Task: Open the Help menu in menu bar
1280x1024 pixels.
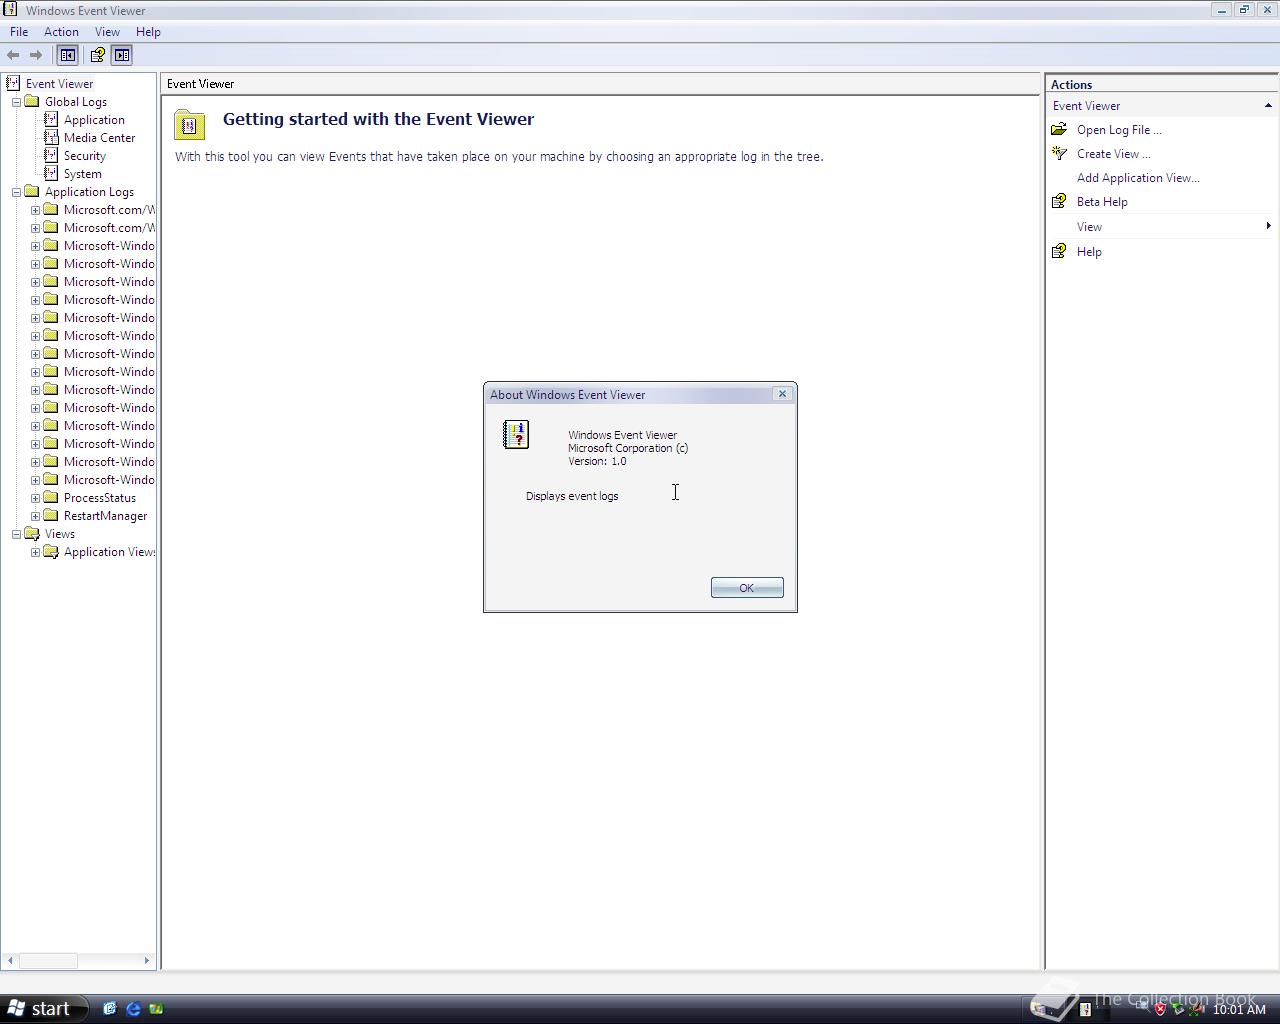Action: pyautogui.click(x=148, y=32)
